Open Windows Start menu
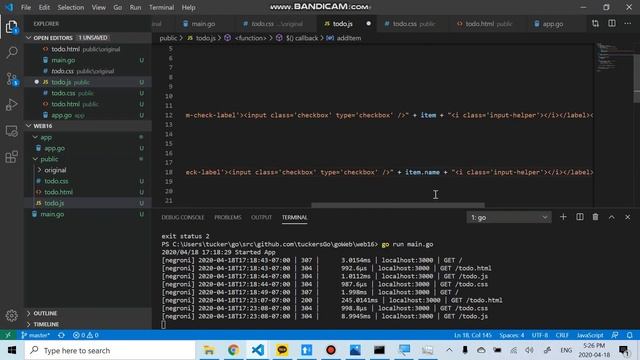640x360 pixels. [12, 350]
